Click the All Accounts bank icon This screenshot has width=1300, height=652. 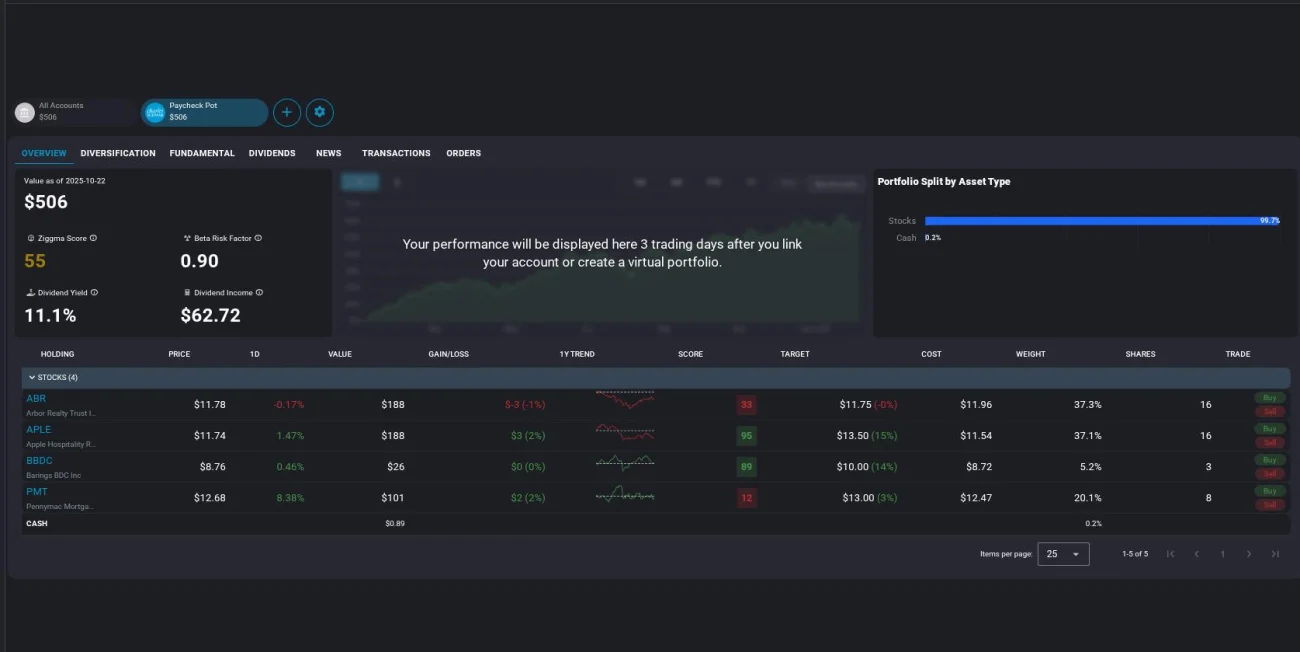tap(24, 112)
